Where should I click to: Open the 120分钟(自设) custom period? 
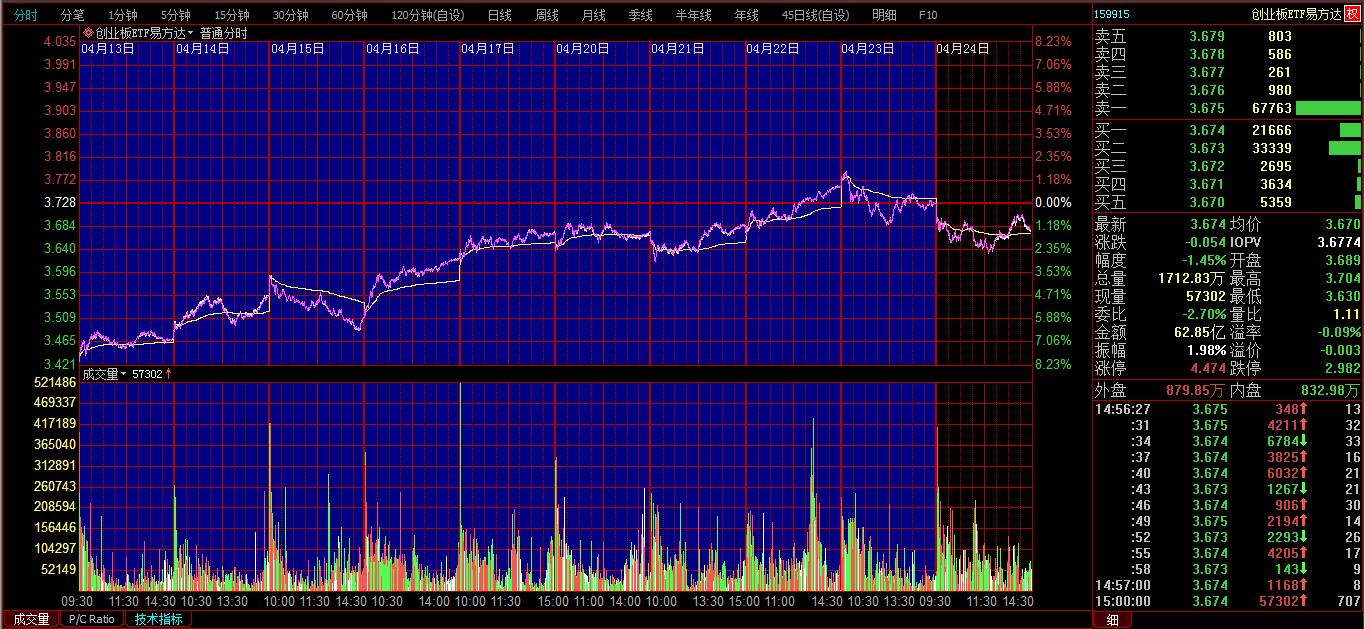click(428, 15)
